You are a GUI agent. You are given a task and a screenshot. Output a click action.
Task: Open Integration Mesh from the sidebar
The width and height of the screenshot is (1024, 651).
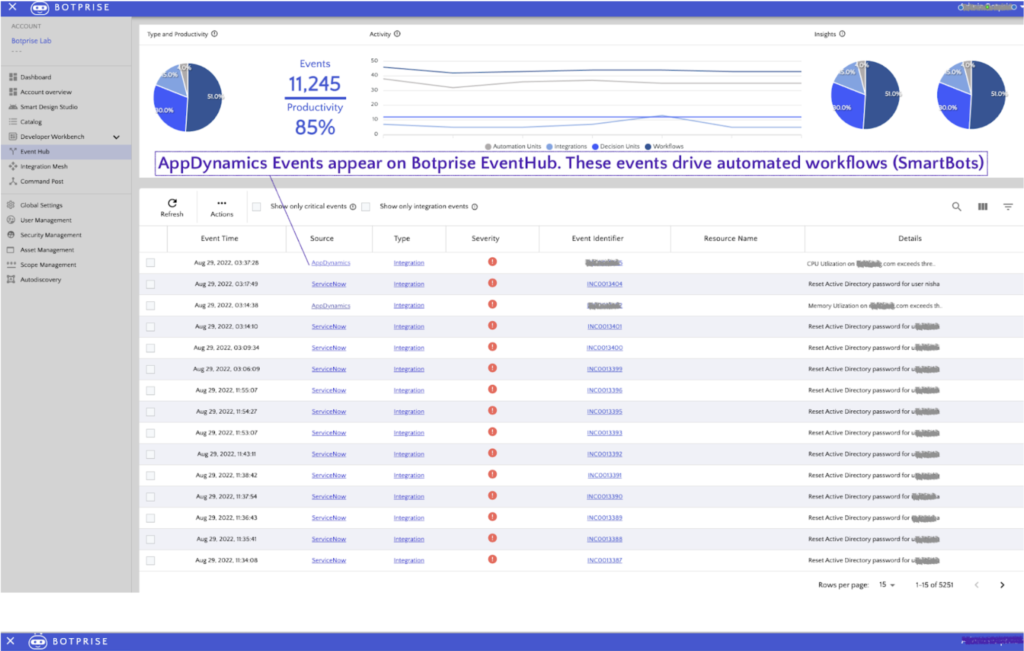coord(44,167)
